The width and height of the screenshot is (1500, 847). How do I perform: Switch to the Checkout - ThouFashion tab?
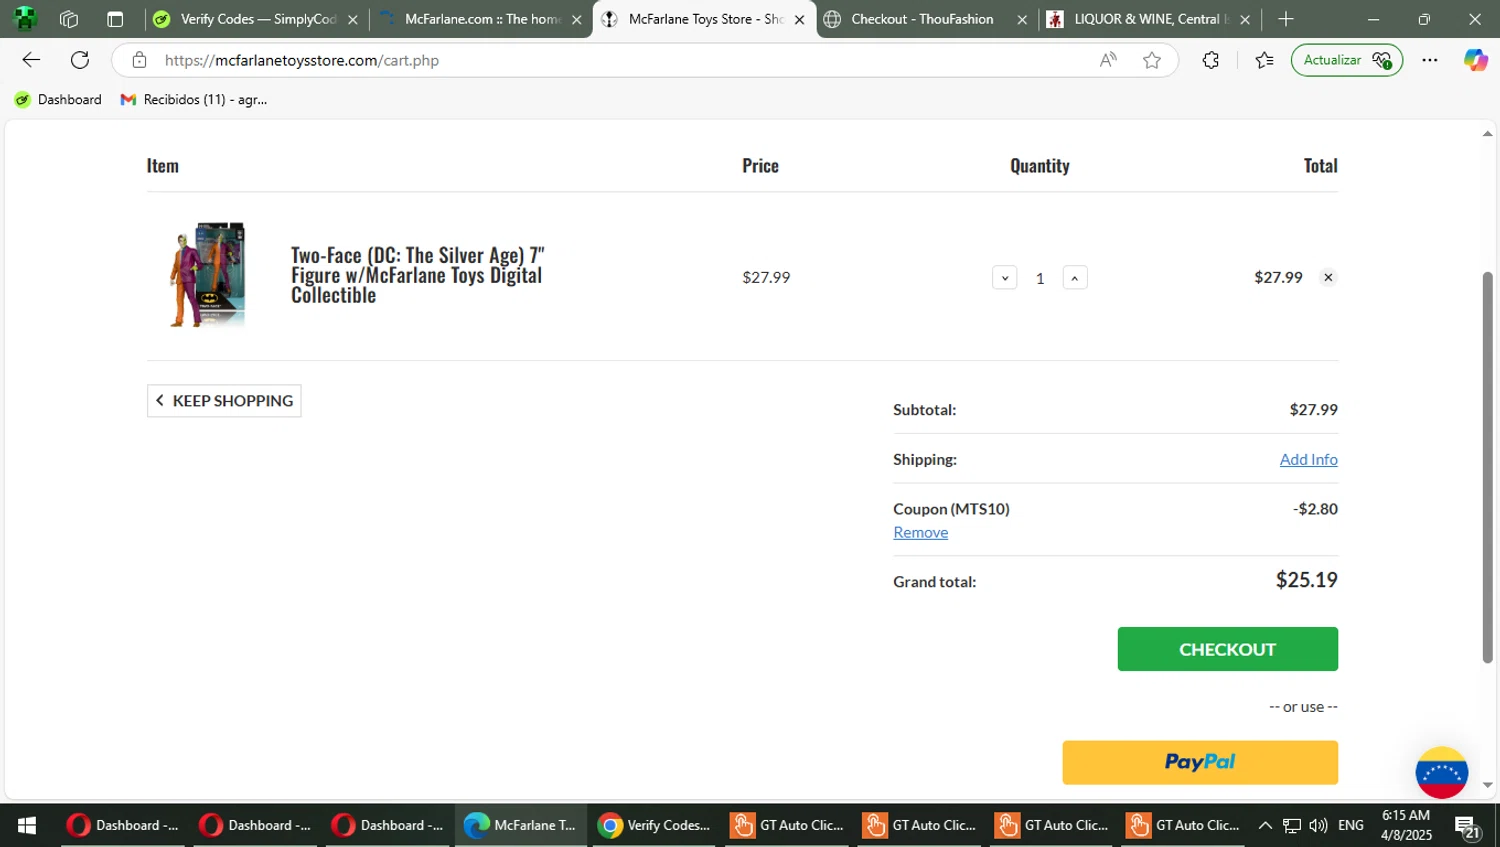point(926,19)
